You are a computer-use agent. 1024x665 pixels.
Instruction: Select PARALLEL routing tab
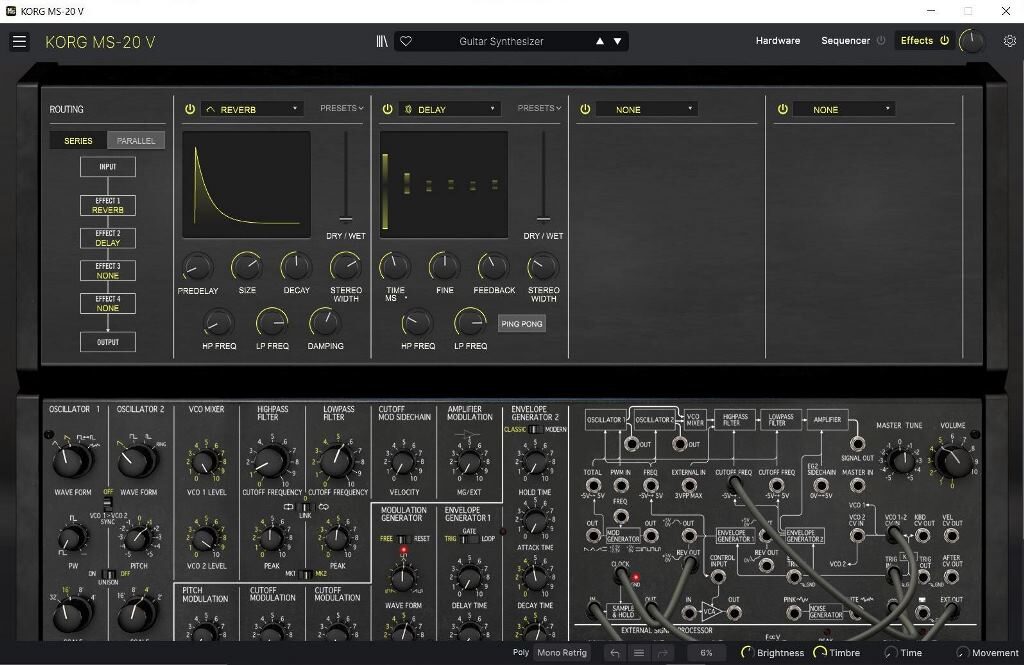136,140
